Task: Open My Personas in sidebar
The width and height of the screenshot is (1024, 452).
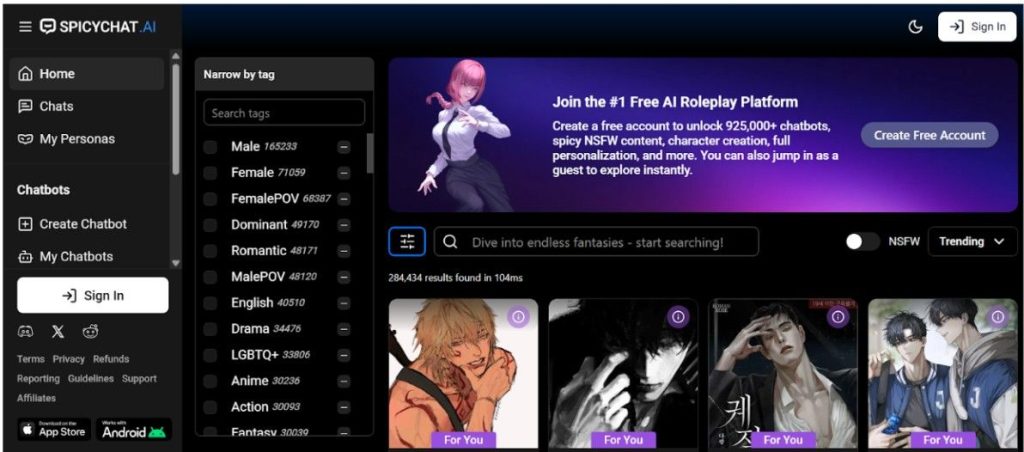Action: pos(87,139)
